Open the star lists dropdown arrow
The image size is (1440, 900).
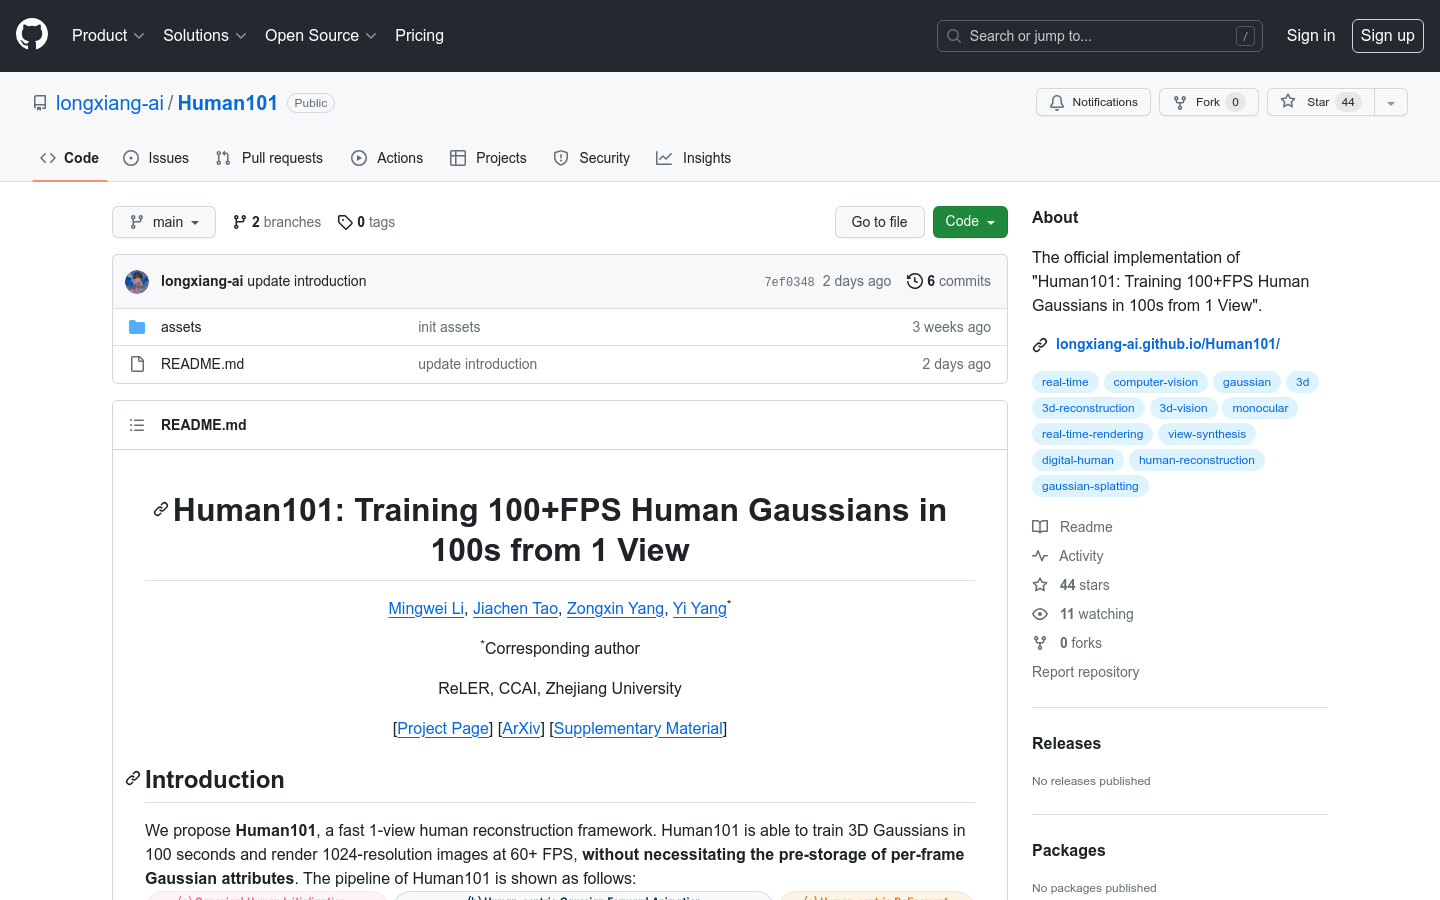[1391, 102]
